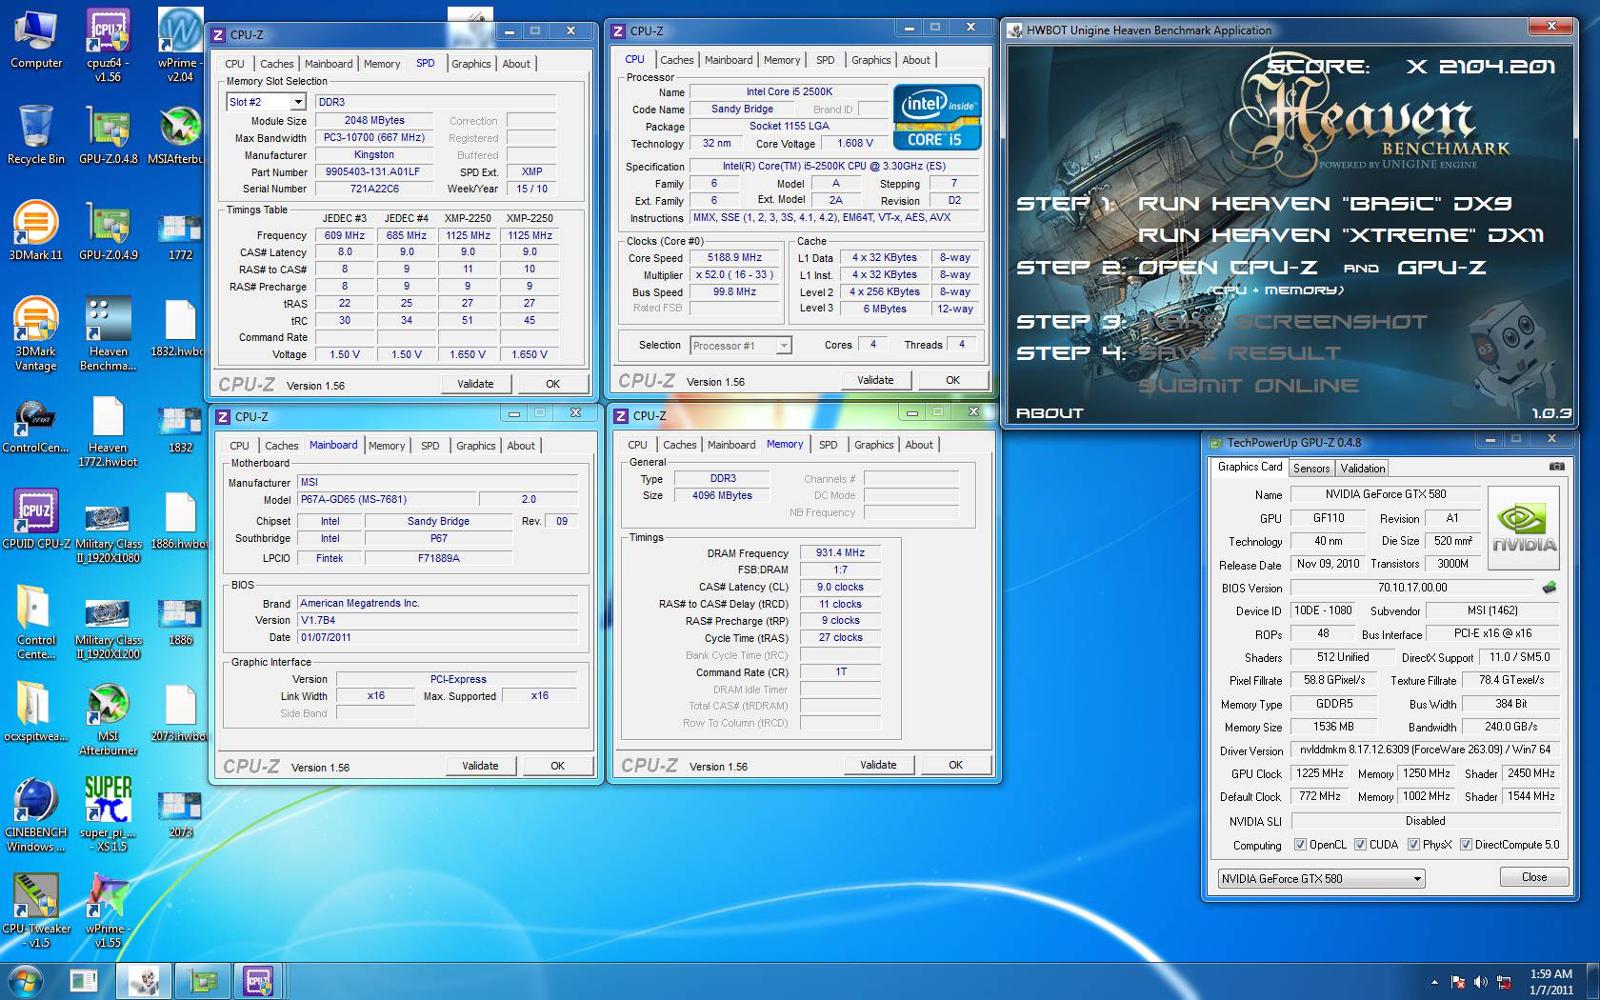Screen dimensions: 1600x1000
Task: Click Validate in the CPU-Z SPD window
Action: [475, 384]
